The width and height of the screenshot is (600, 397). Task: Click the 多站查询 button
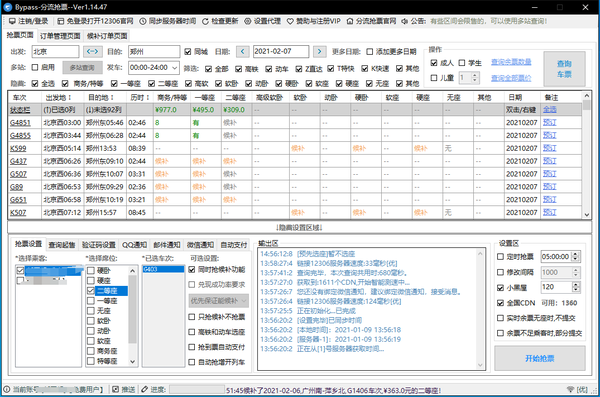point(82,68)
